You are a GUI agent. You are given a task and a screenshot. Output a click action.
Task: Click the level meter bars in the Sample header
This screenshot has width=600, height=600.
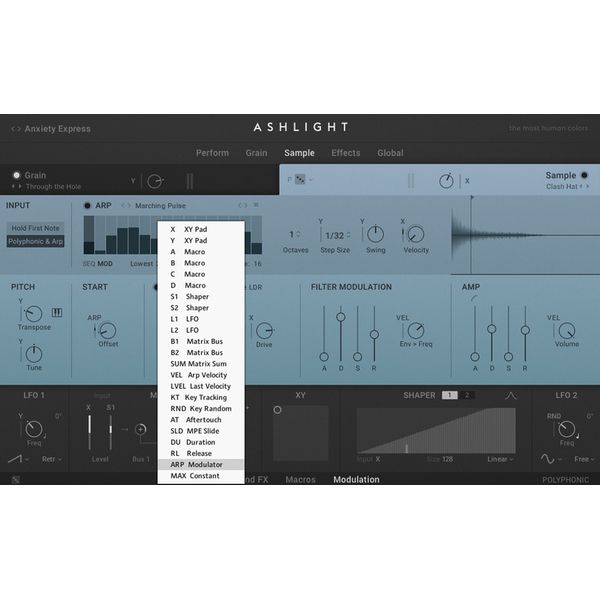pyautogui.click(x=411, y=181)
